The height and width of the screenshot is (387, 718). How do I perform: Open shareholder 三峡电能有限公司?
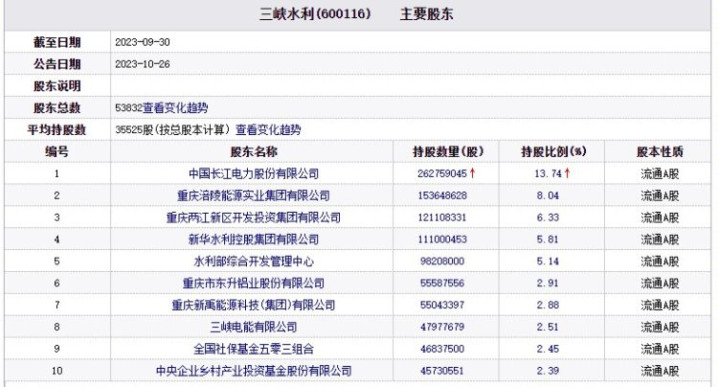point(254,327)
